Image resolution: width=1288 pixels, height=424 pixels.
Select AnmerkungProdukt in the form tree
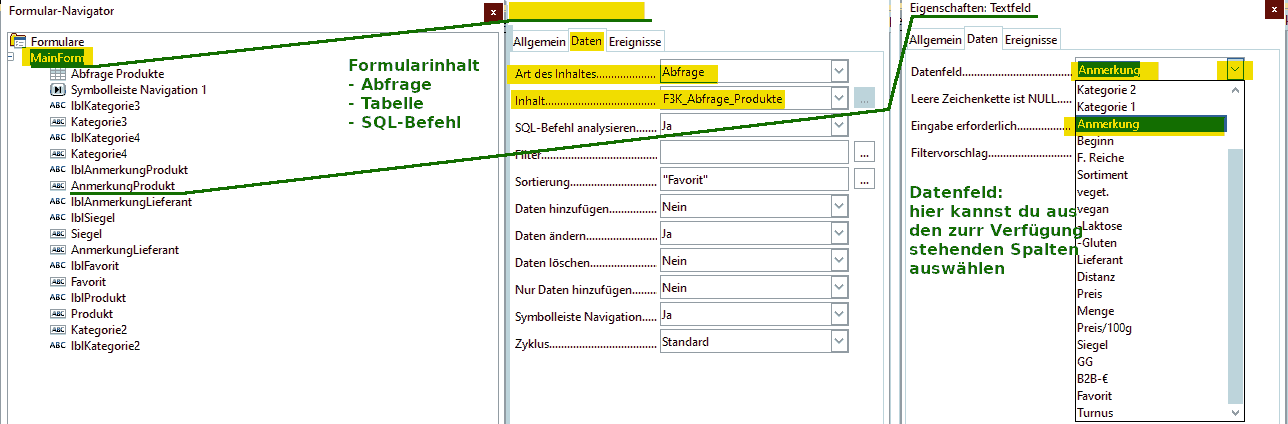tap(123, 186)
